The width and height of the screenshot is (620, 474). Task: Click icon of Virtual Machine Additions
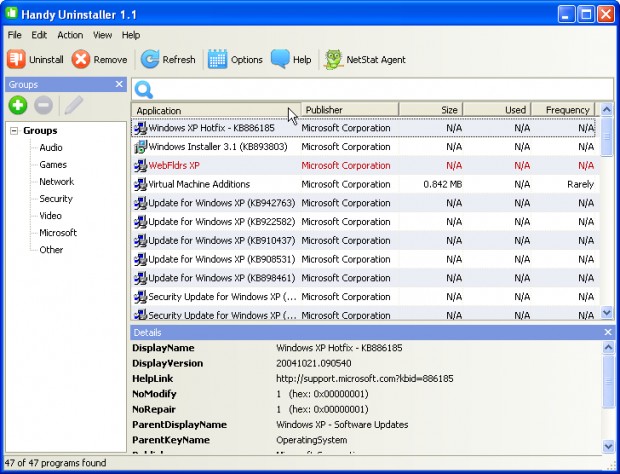click(x=140, y=184)
